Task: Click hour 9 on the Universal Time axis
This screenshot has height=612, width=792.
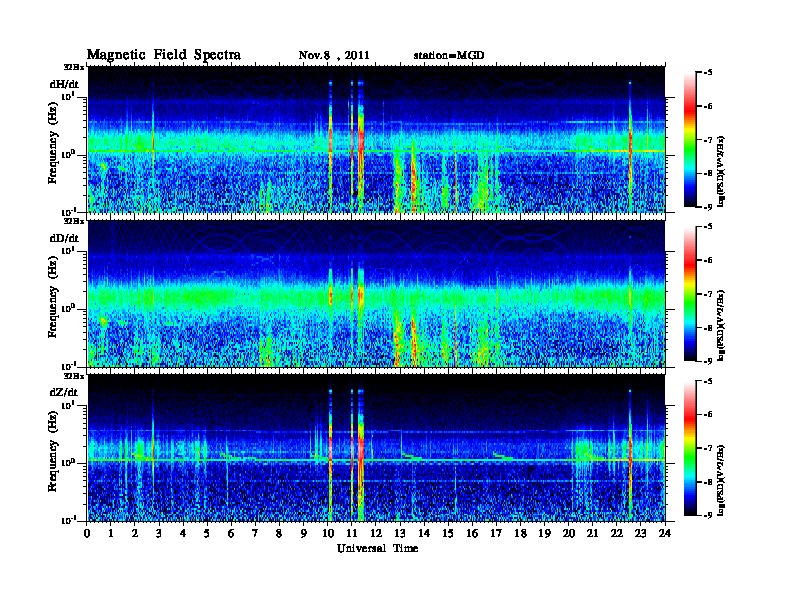Action: coord(304,533)
